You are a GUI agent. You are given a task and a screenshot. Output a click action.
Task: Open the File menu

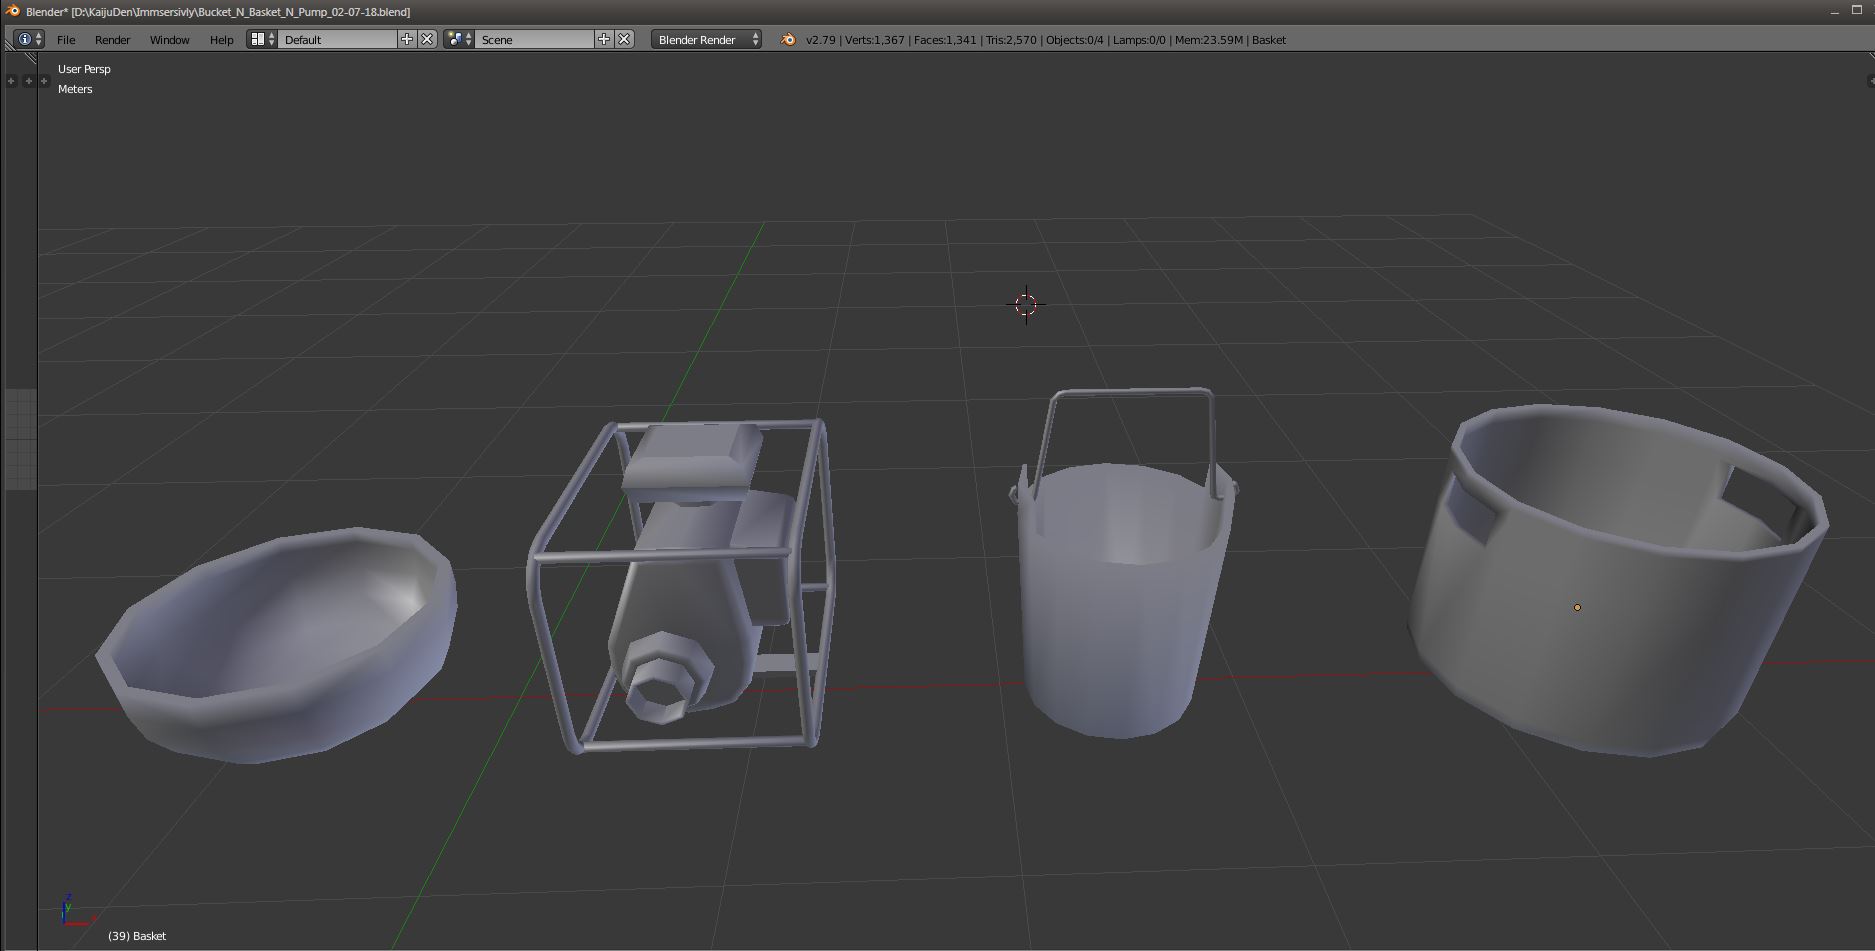[x=66, y=40]
